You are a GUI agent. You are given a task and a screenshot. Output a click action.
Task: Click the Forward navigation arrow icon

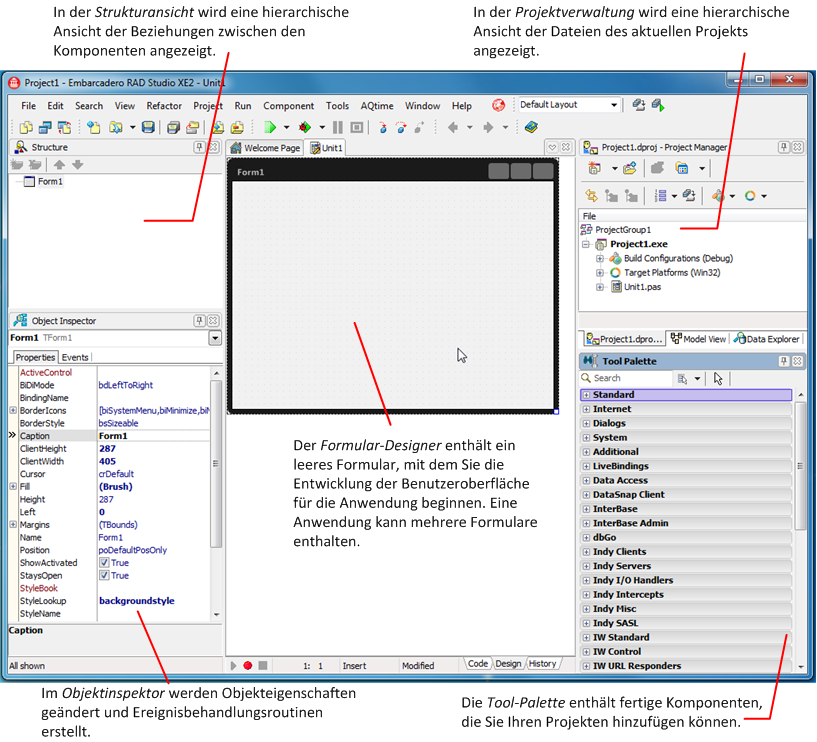click(x=488, y=127)
